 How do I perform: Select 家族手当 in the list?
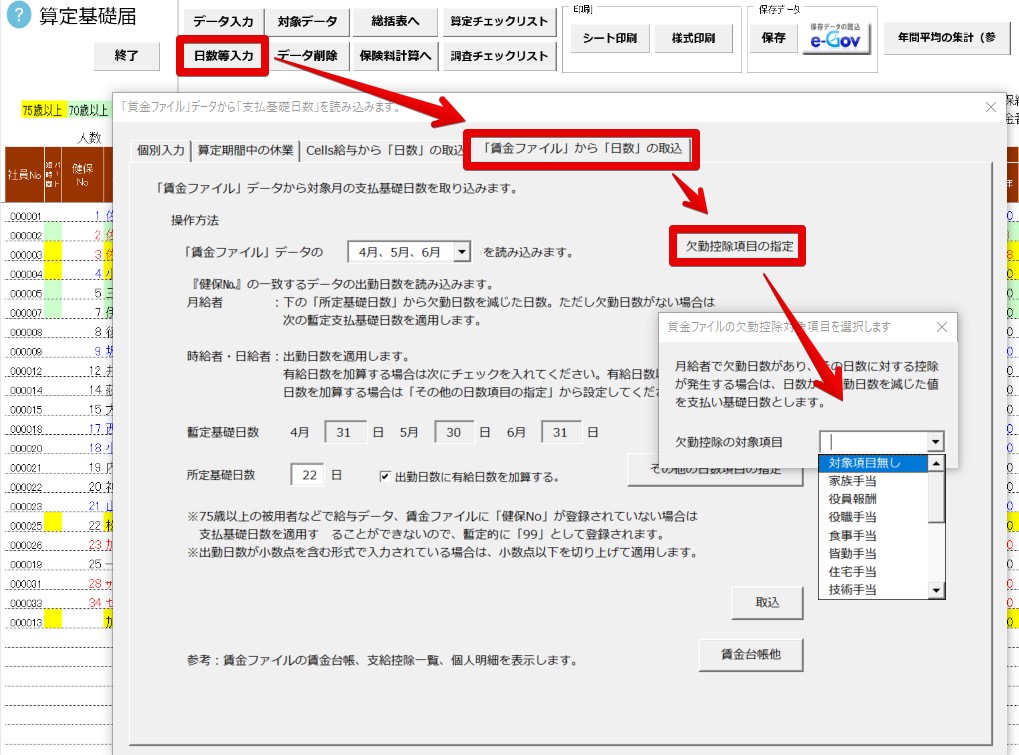[873, 481]
